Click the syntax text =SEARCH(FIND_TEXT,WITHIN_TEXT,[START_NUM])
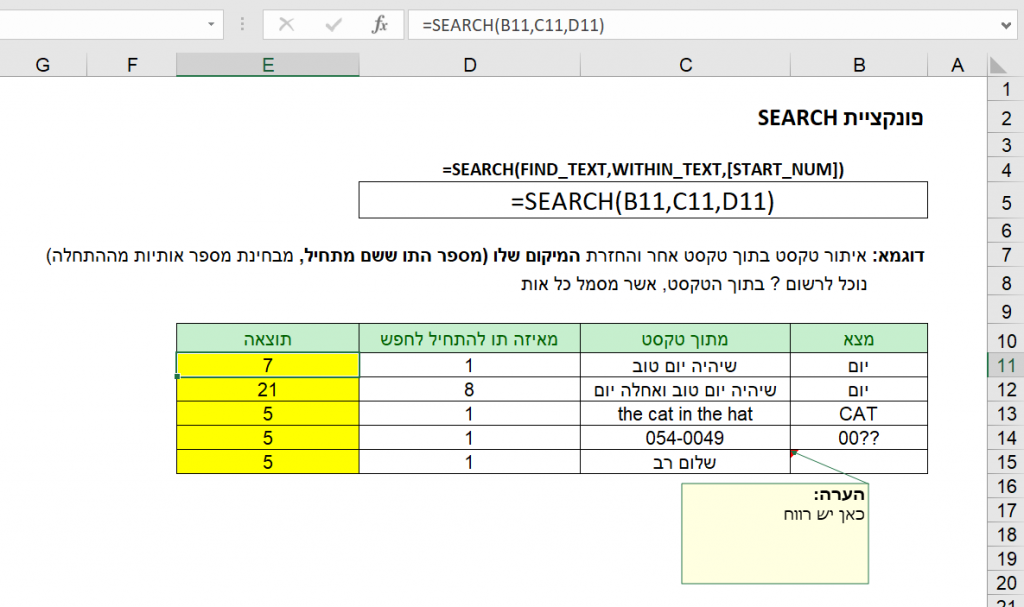Viewport: 1024px width, 607px height. click(643, 169)
